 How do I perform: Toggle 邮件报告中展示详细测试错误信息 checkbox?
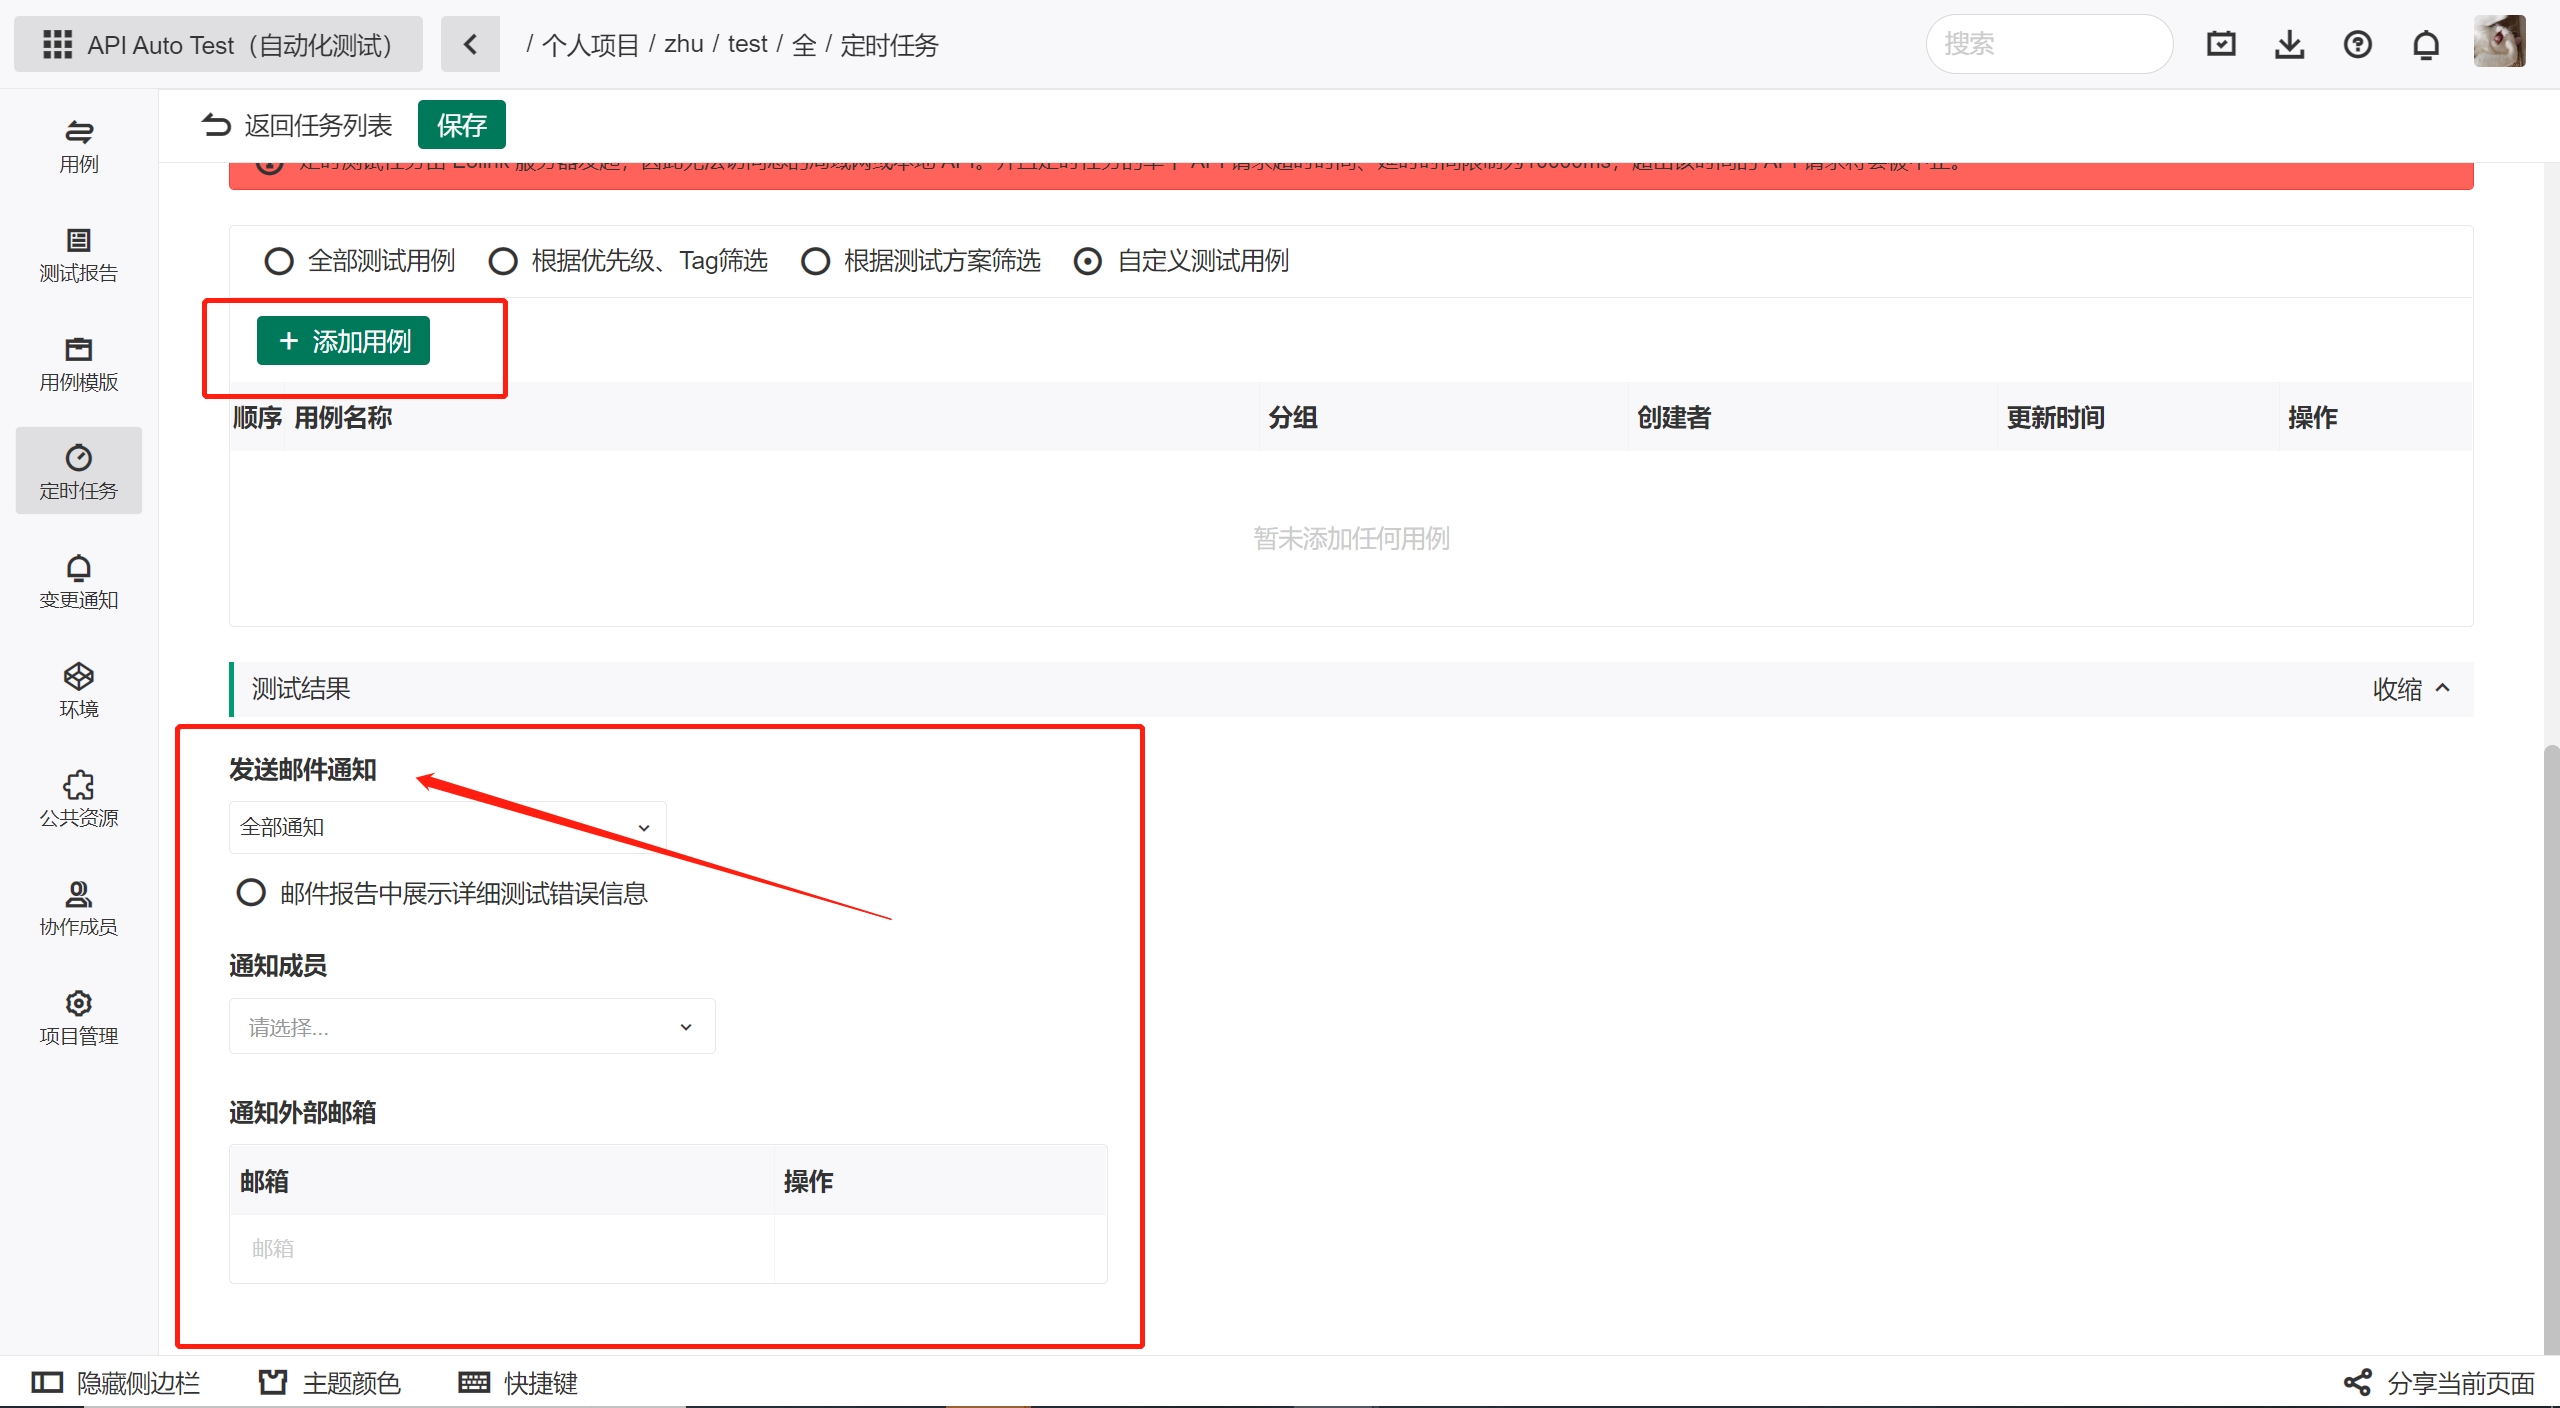point(251,895)
